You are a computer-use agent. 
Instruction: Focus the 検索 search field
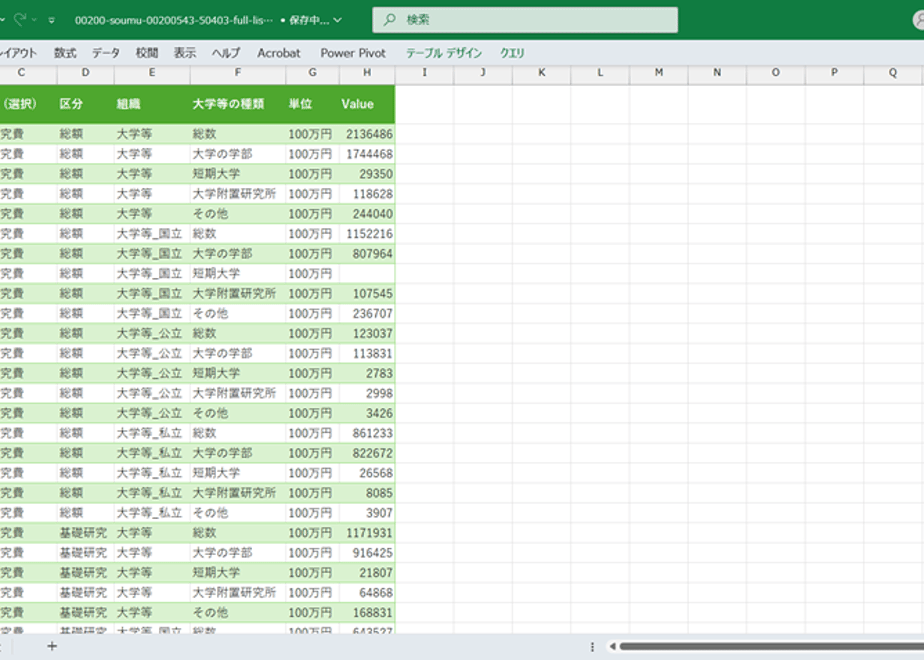pos(524,19)
